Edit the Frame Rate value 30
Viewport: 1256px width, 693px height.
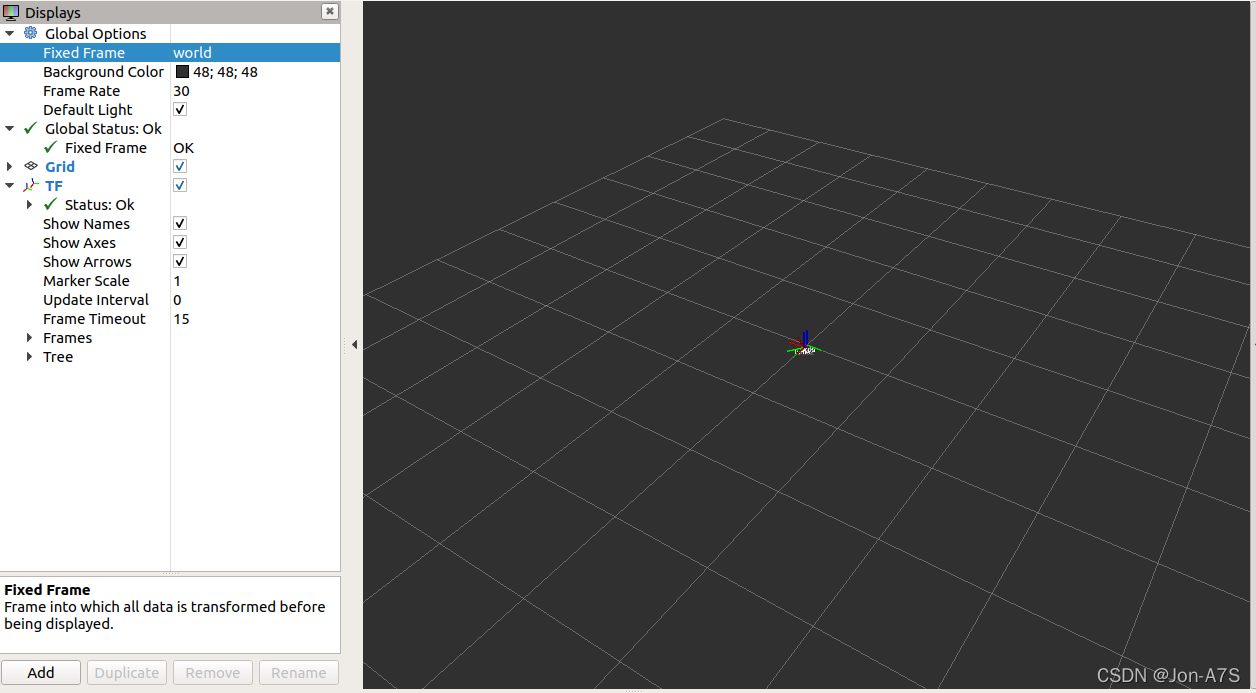coord(181,90)
